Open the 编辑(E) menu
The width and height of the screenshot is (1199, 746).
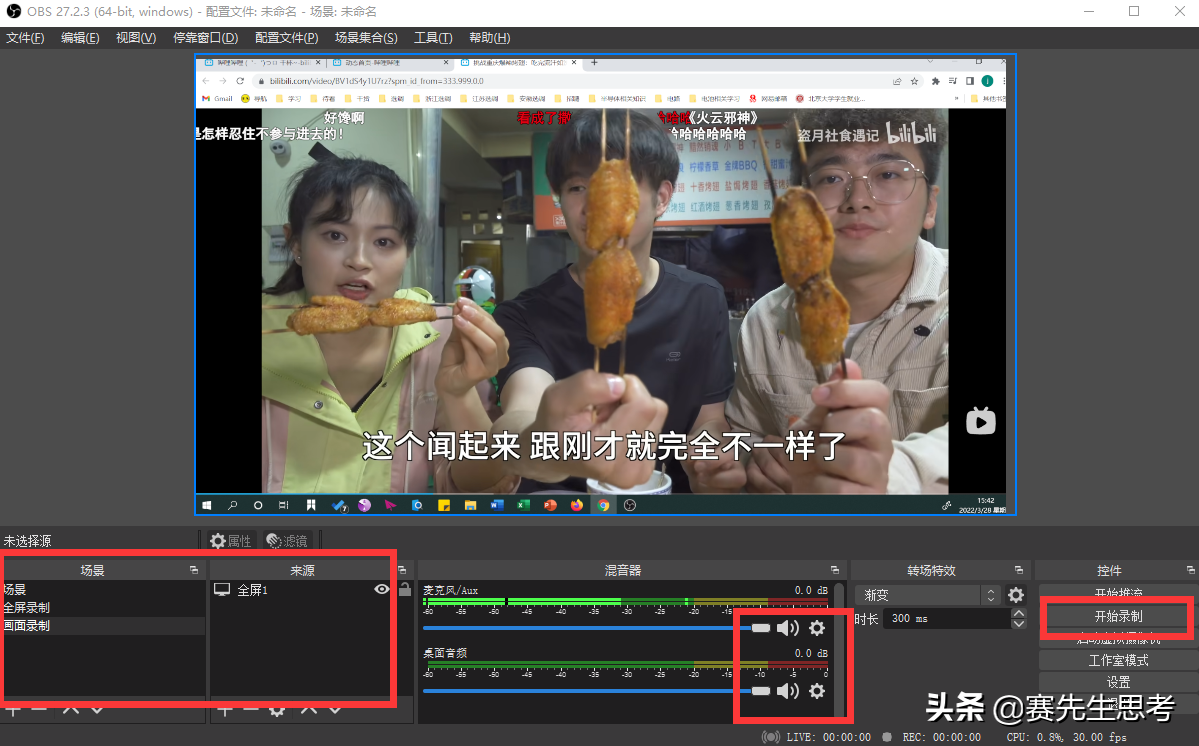80,37
